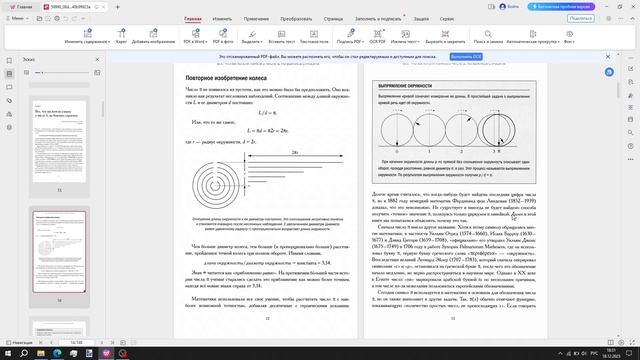This screenshot has height=360, width=640.
Task: Click the Выполнить OCR button
Action: tap(466, 57)
